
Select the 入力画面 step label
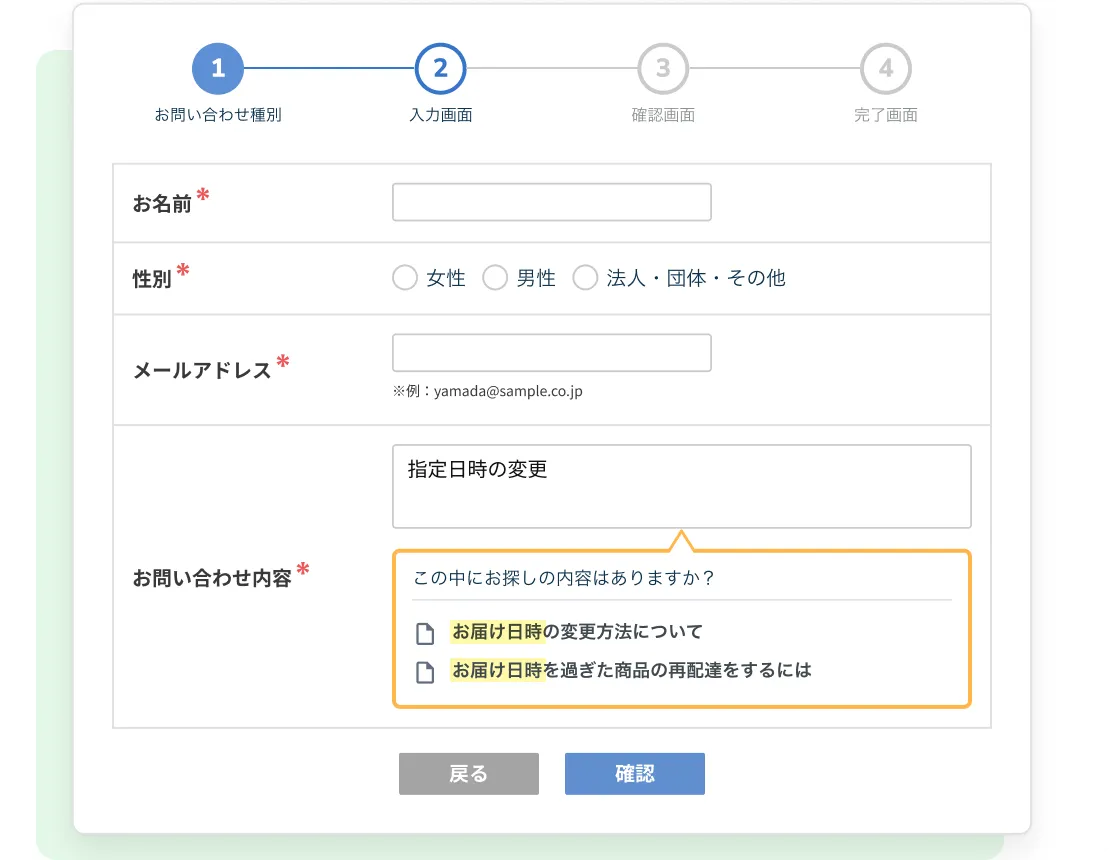tap(441, 115)
